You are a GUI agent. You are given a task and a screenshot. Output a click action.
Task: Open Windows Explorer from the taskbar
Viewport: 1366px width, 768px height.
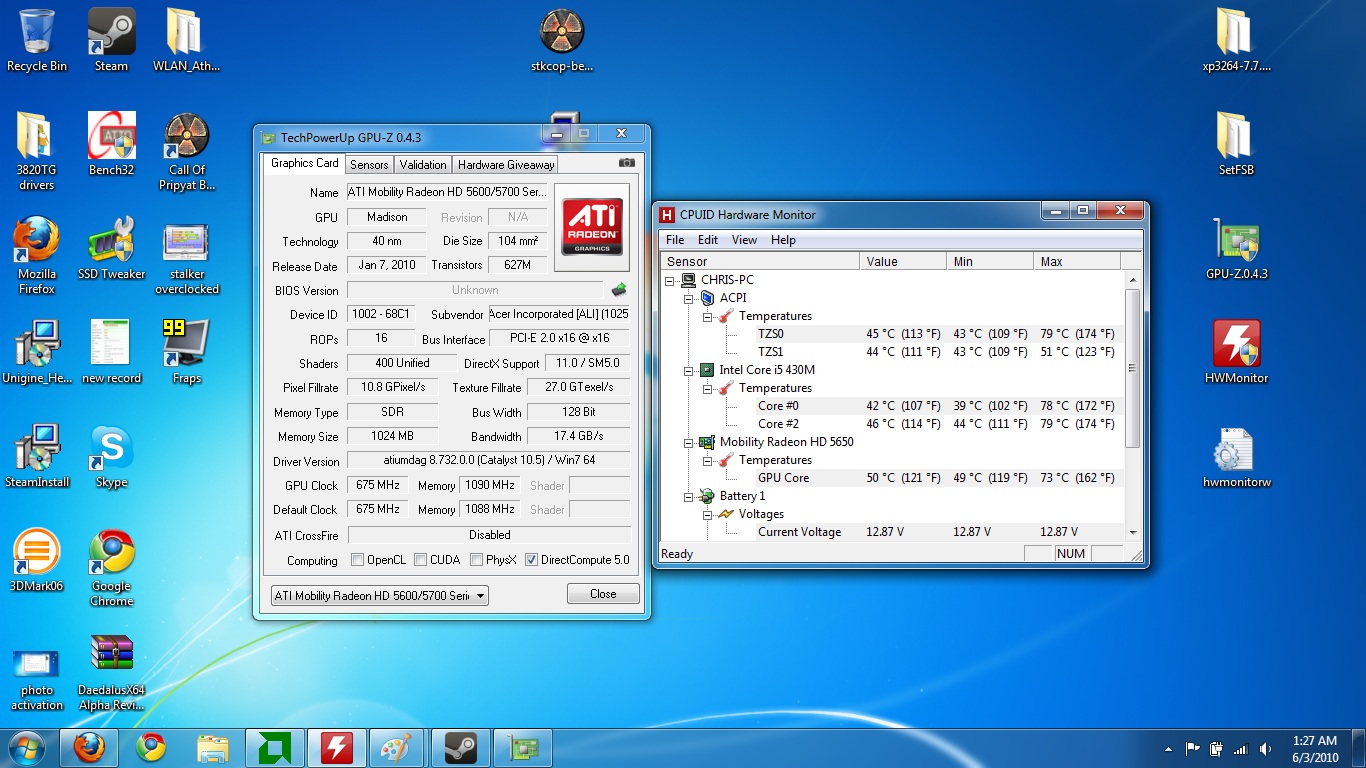coord(213,748)
